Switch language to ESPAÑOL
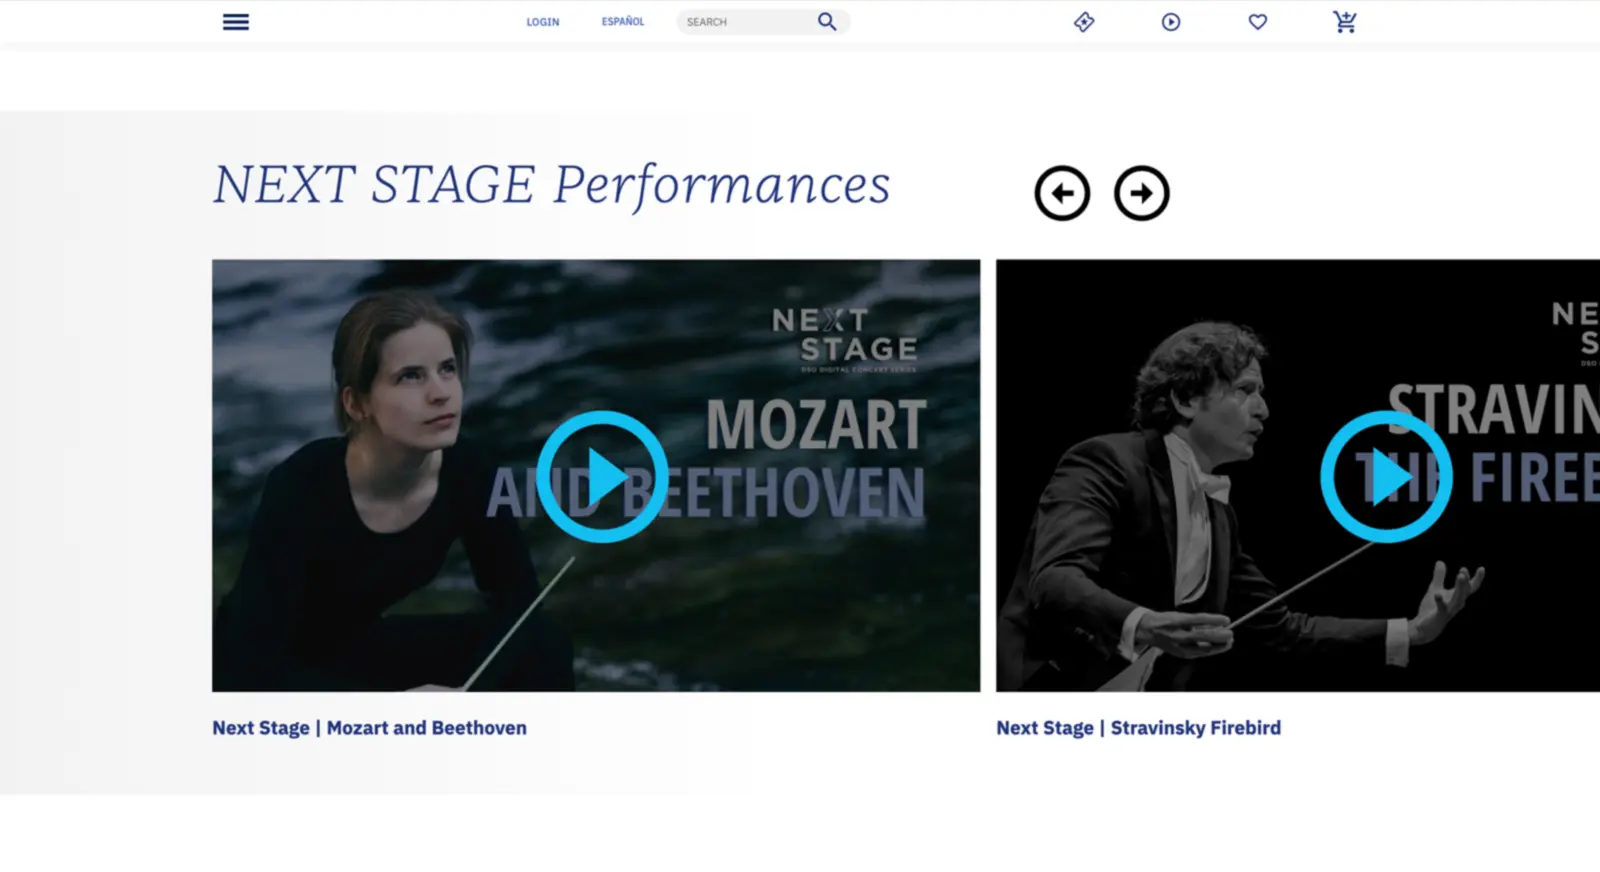The width and height of the screenshot is (1600, 872). click(623, 21)
